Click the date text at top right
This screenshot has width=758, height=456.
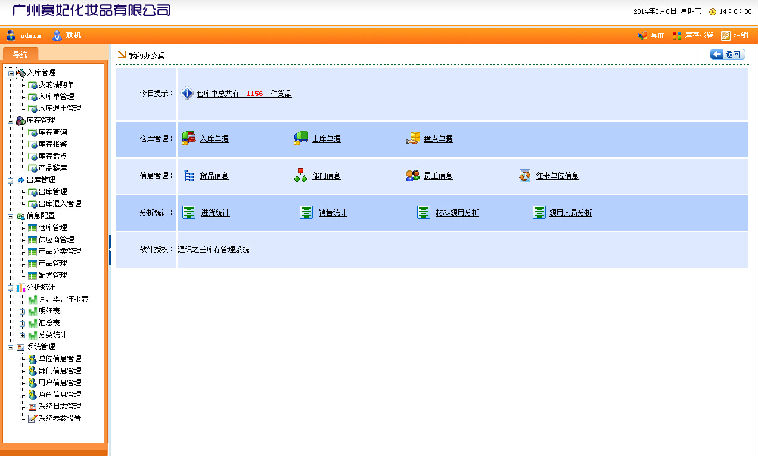pos(667,11)
